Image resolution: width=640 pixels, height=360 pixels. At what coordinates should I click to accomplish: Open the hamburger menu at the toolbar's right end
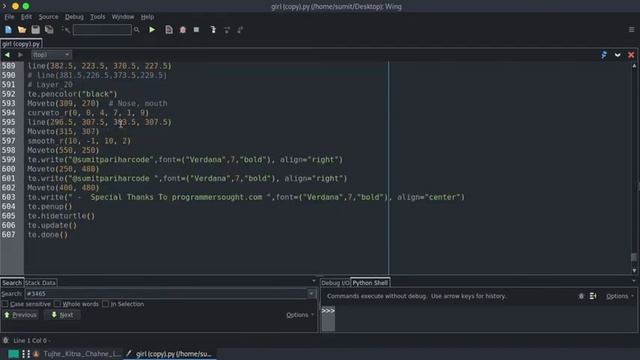tap(631, 29)
